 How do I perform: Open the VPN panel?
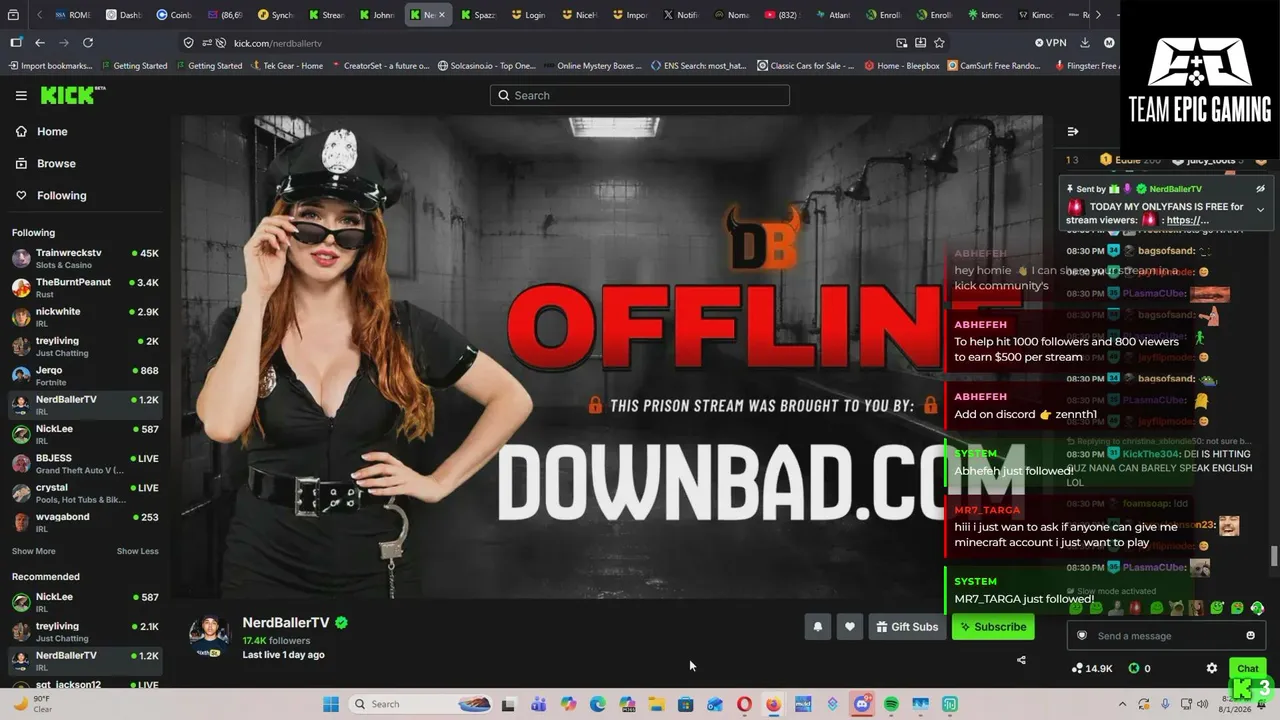click(1050, 43)
